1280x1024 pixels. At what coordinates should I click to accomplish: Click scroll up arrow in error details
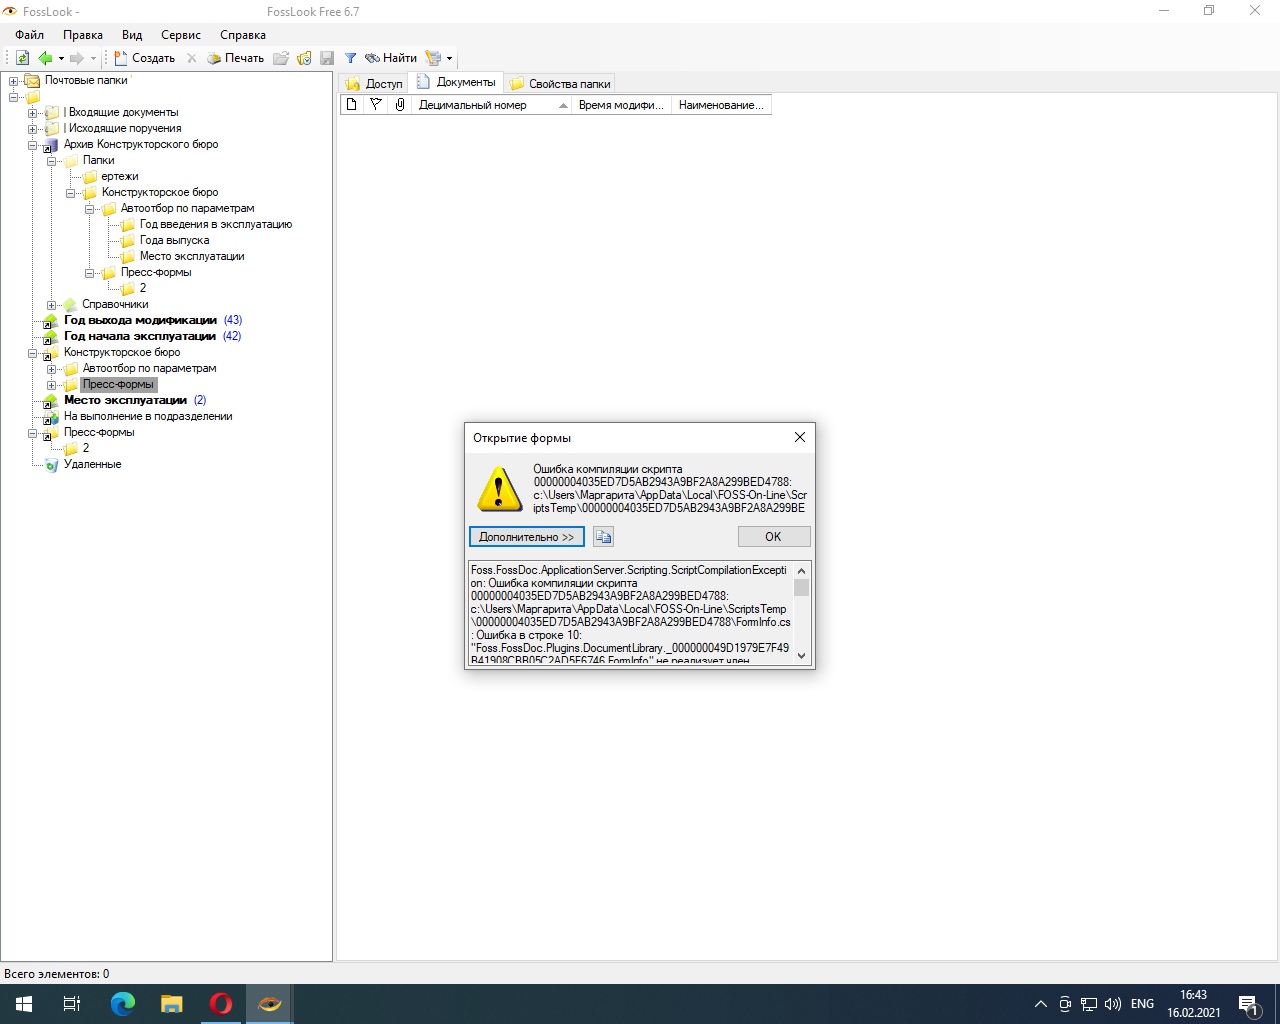click(x=801, y=571)
